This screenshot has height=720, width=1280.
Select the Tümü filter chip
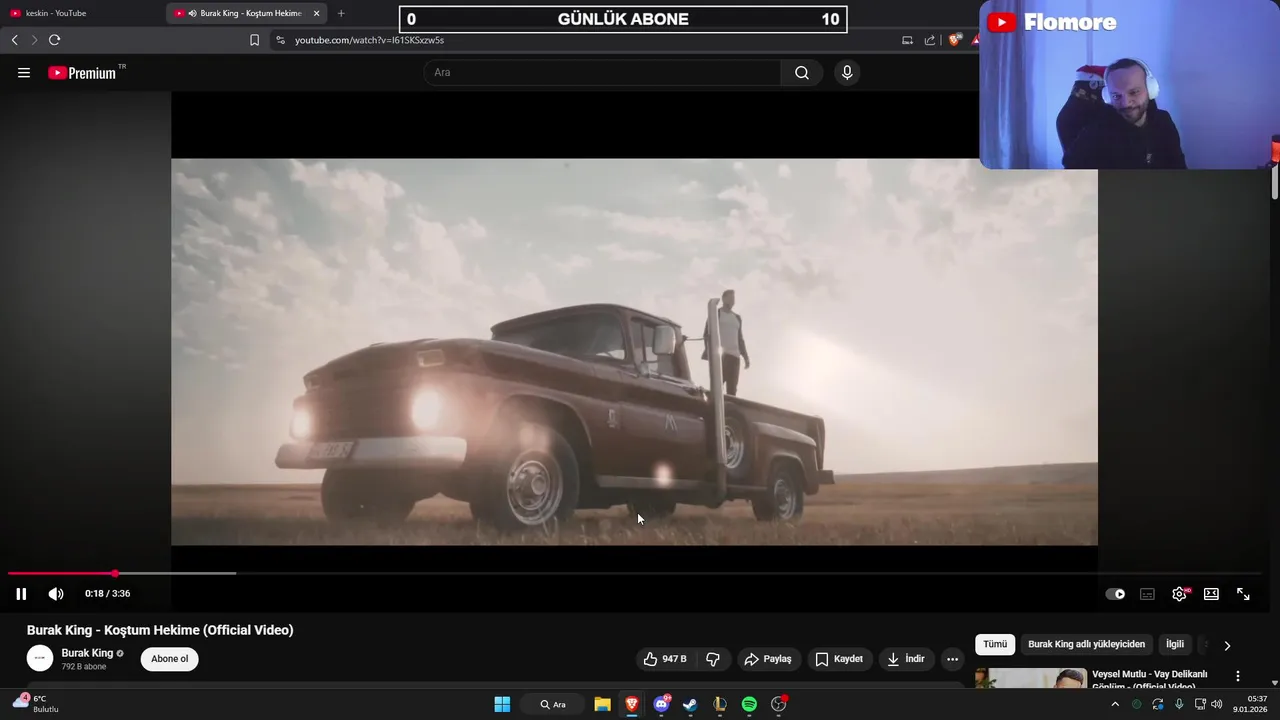coord(995,645)
